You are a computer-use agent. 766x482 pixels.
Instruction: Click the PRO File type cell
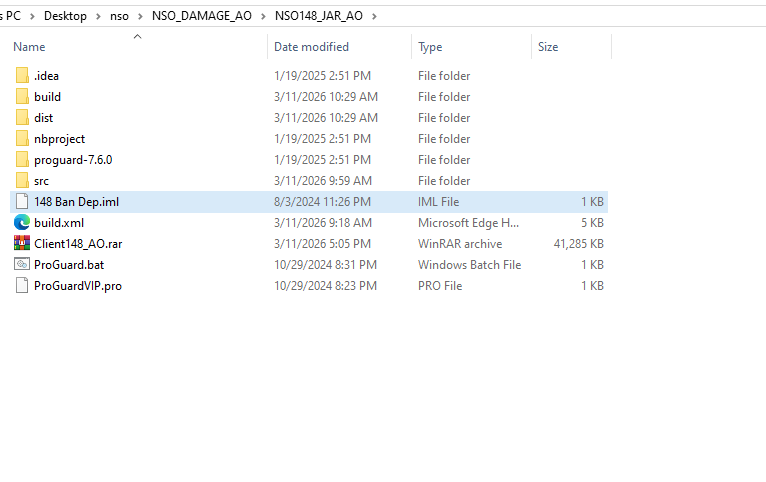pyautogui.click(x=440, y=286)
